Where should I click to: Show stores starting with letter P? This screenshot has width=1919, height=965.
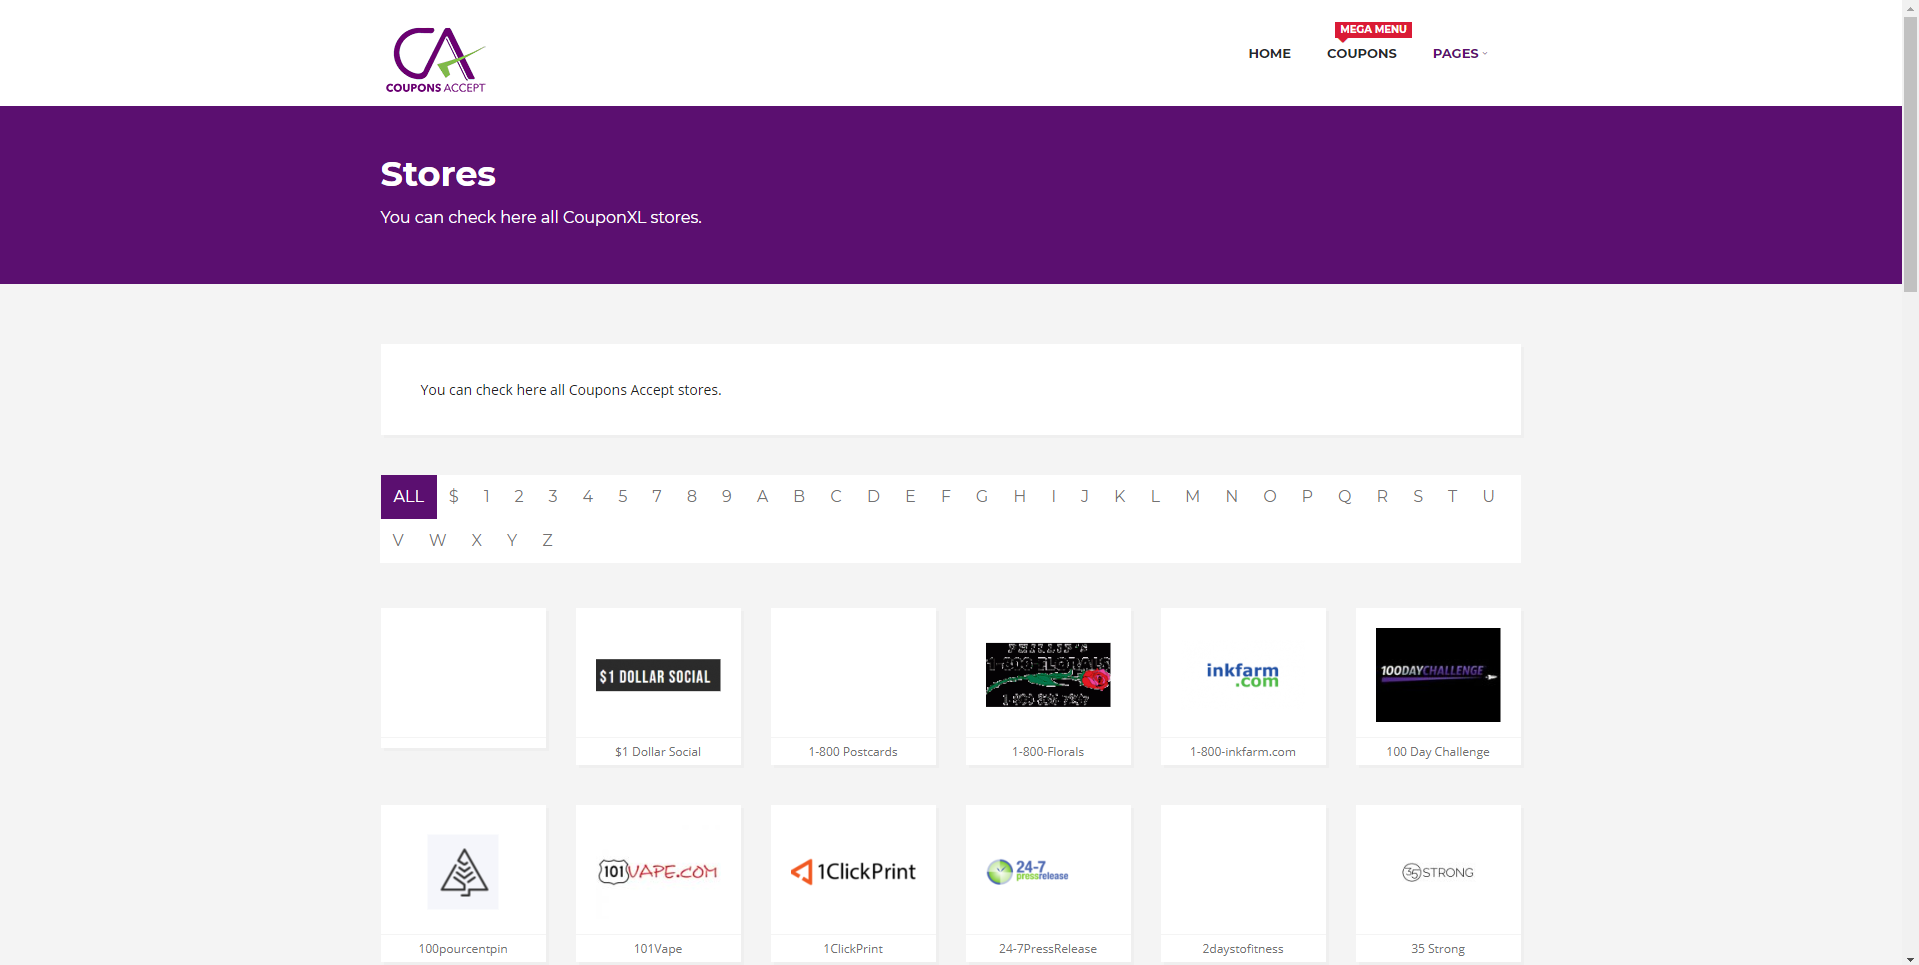pos(1307,497)
